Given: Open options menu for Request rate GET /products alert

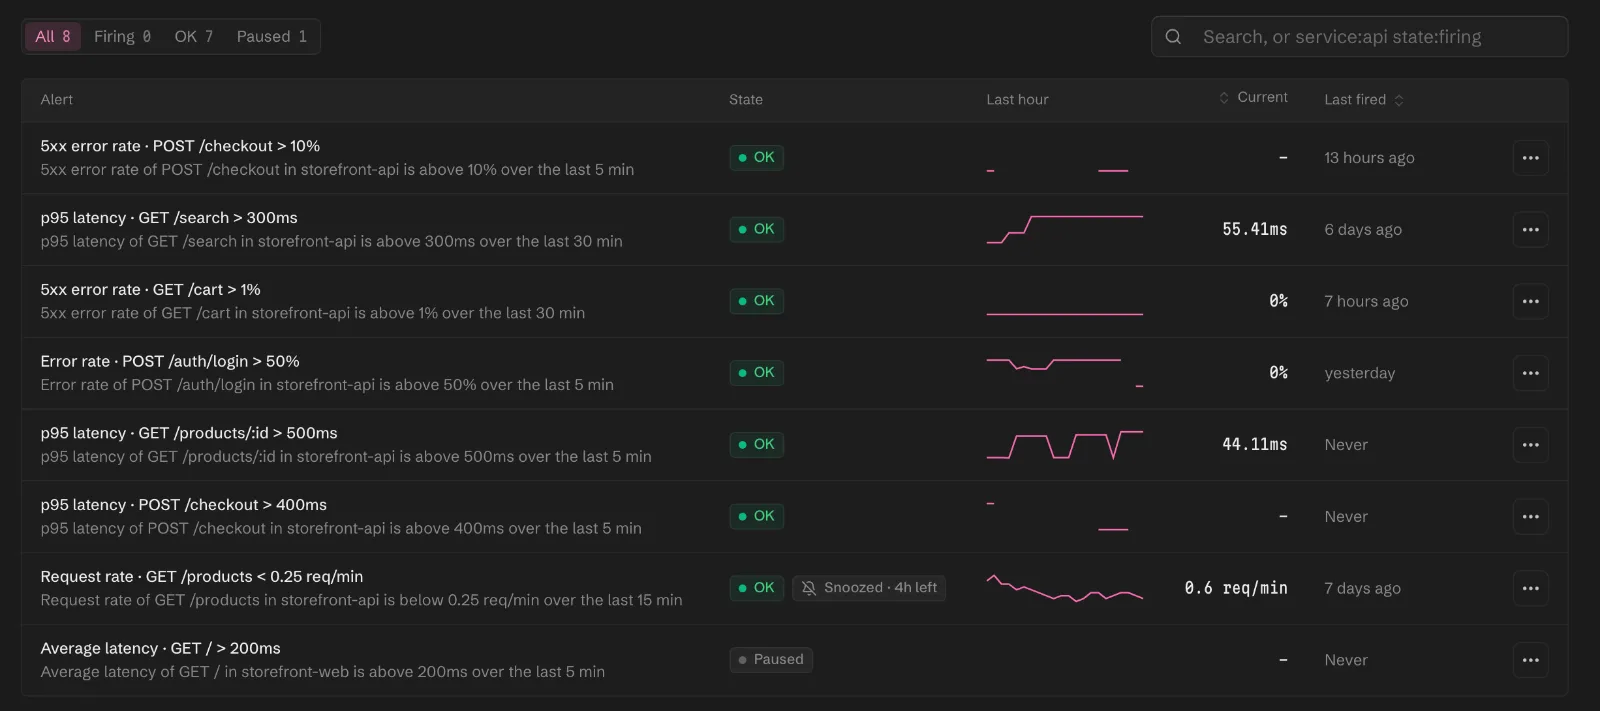Looking at the screenshot, I should pos(1530,588).
